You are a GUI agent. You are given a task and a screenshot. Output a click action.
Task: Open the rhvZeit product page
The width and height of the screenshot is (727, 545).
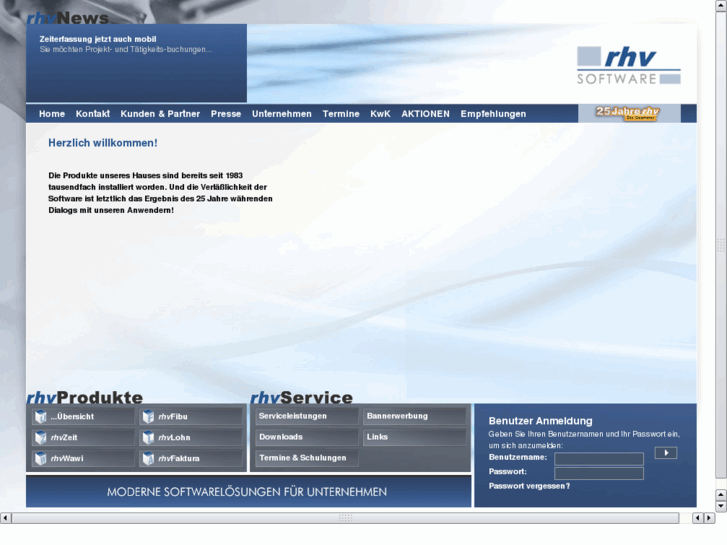[x=83, y=437]
